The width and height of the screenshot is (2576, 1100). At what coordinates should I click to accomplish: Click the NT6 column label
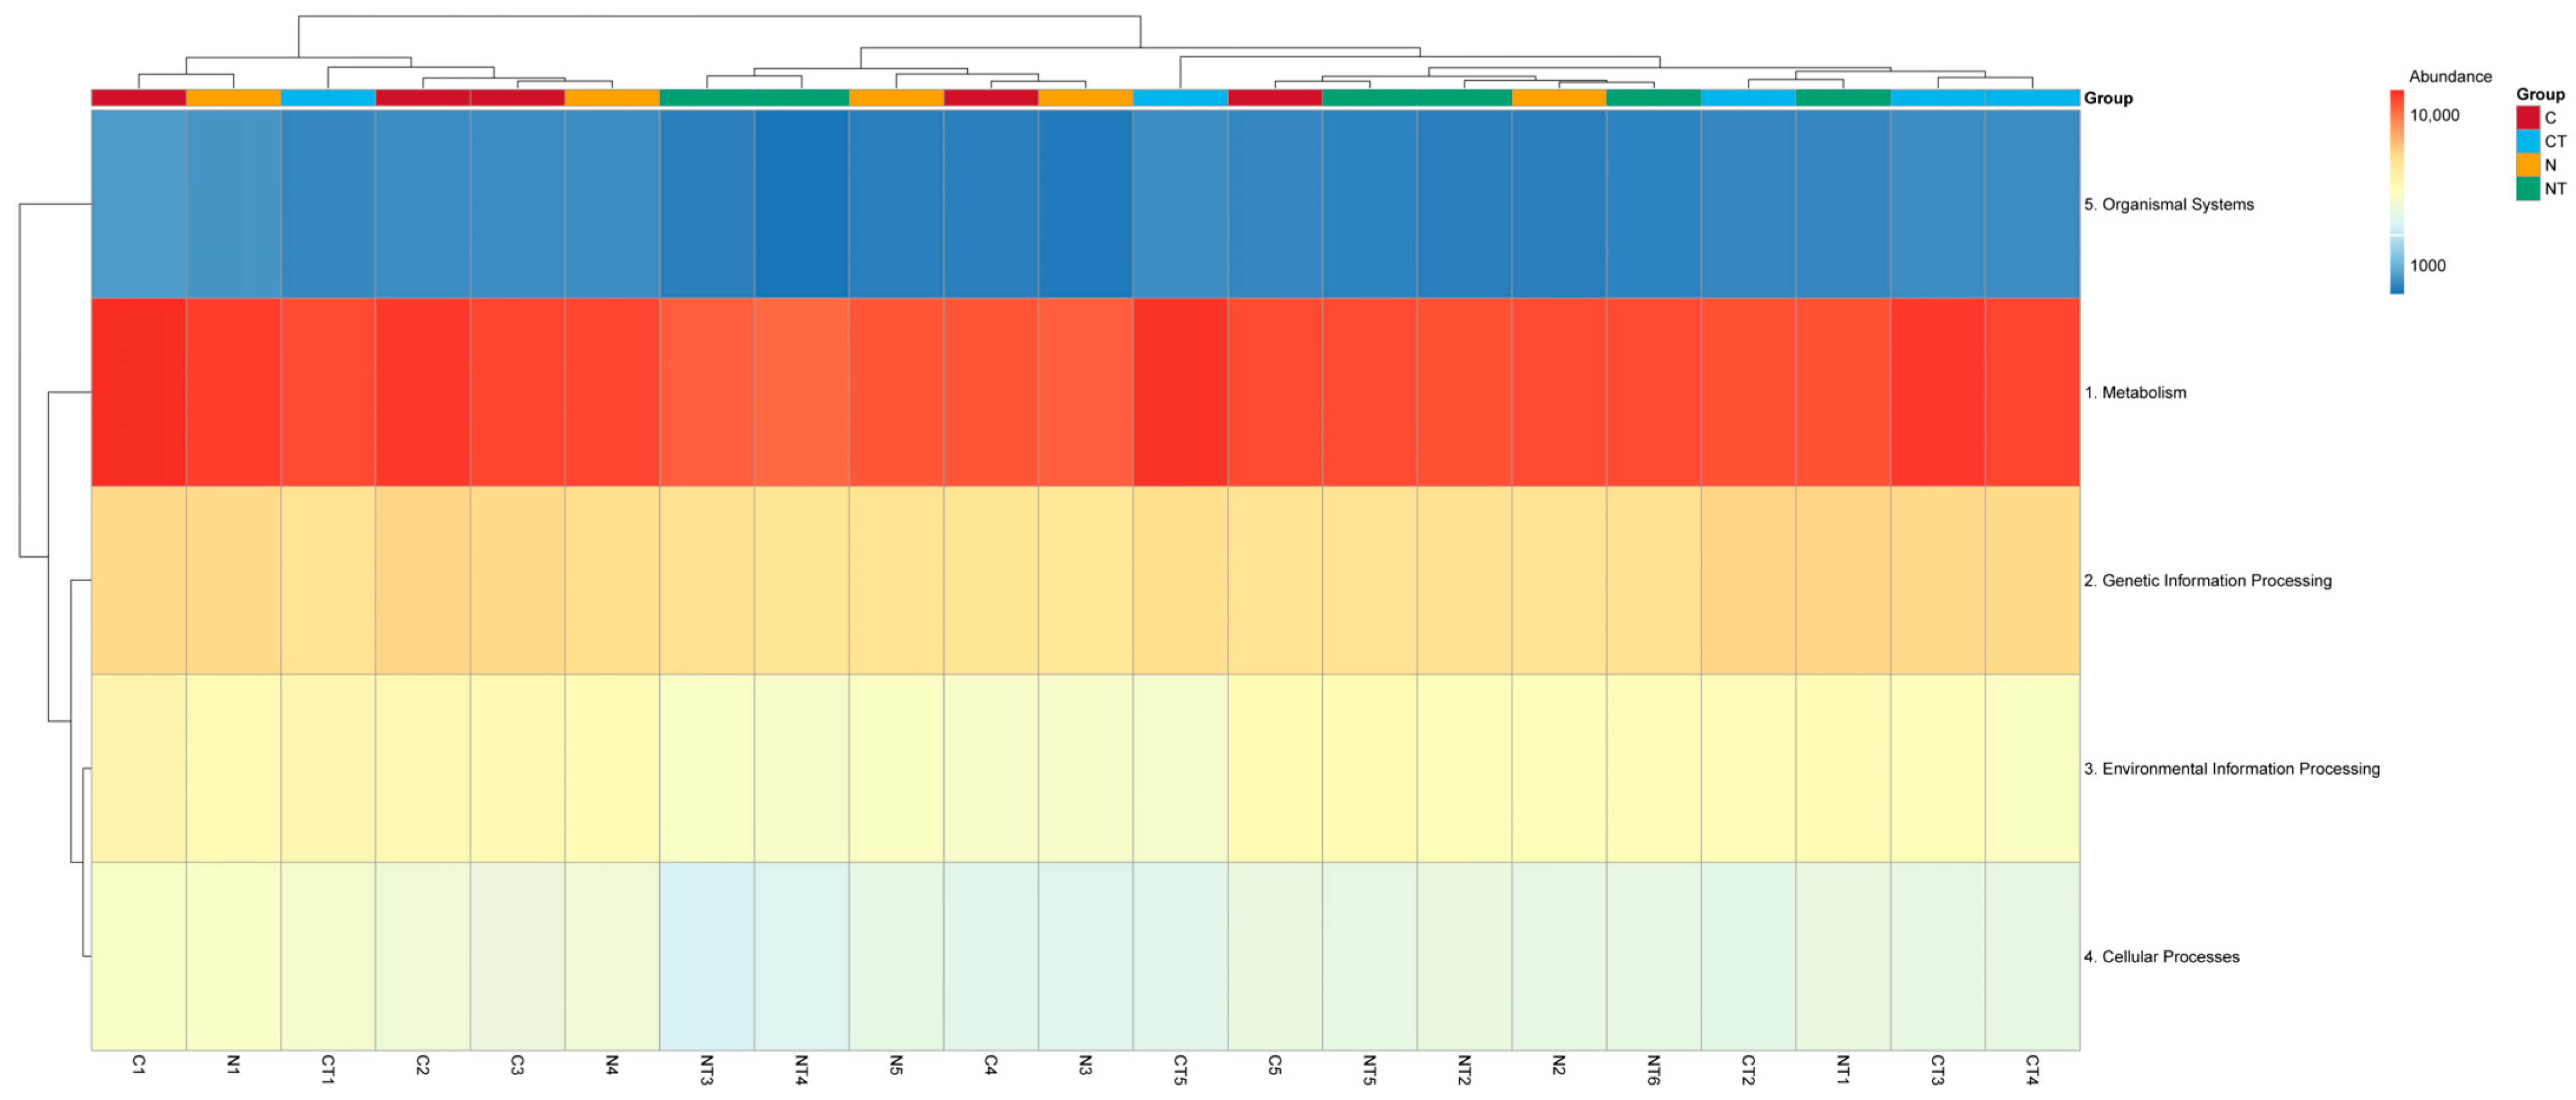pos(1653,1069)
